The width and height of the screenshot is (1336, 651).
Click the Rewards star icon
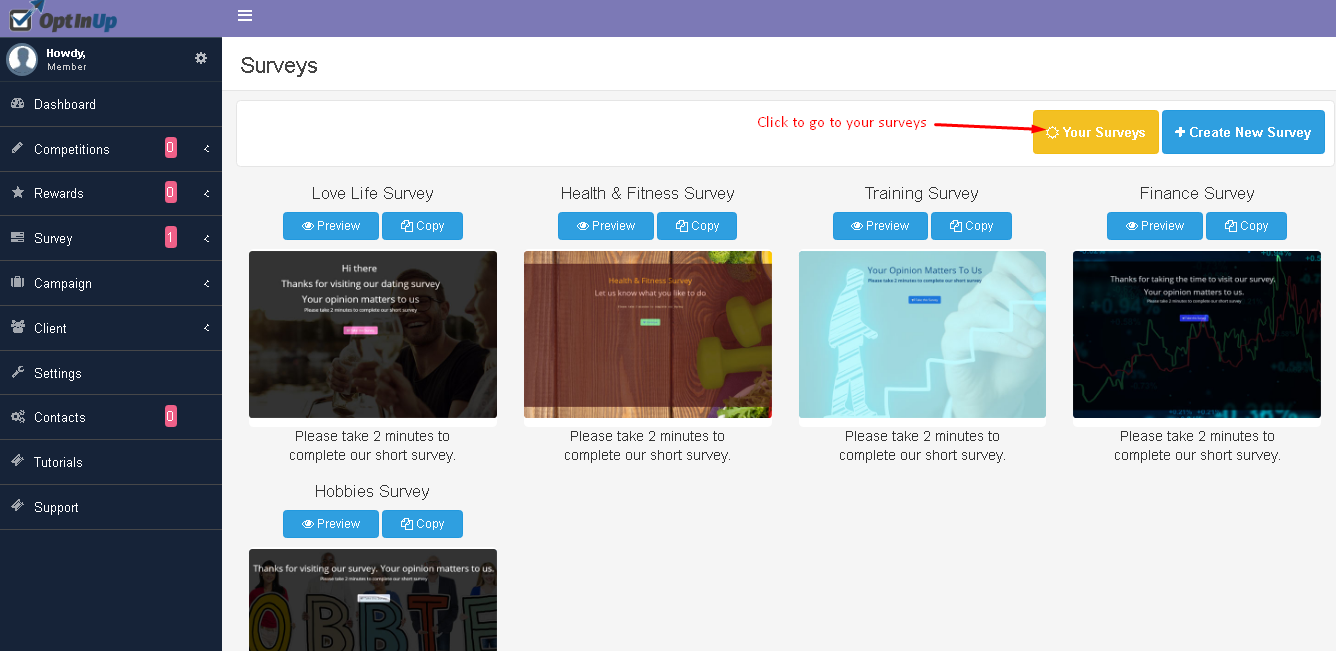(x=18, y=192)
